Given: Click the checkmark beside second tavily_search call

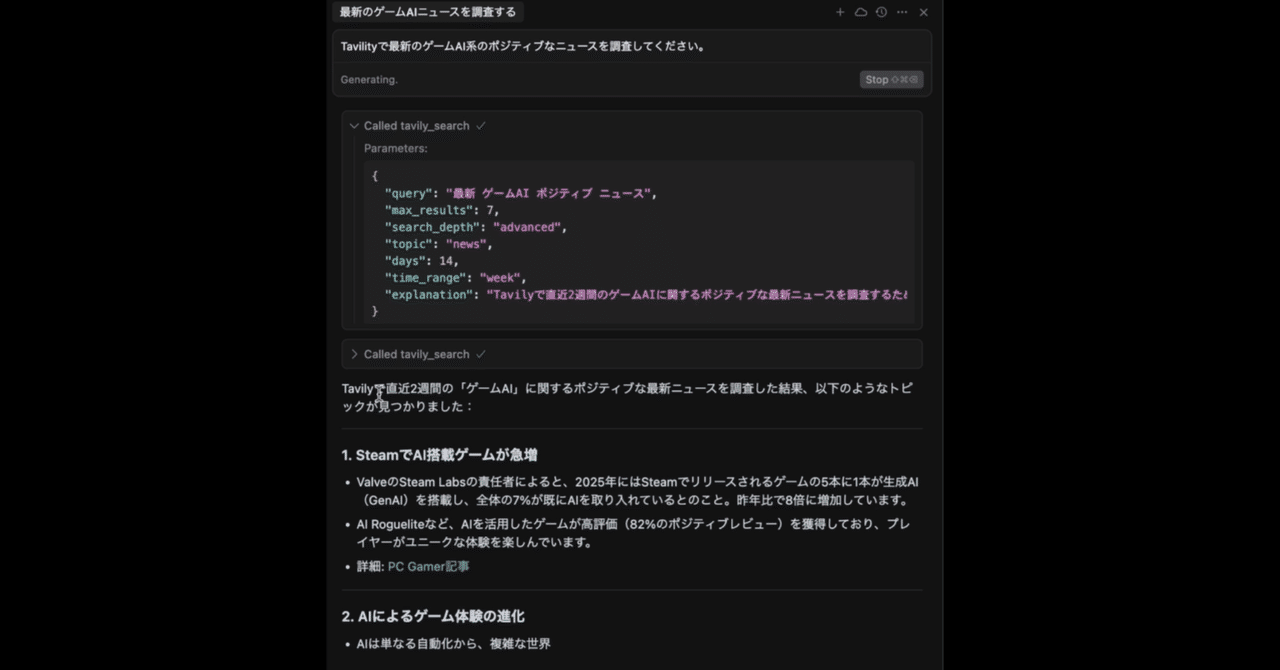Looking at the screenshot, I should (482, 353).
